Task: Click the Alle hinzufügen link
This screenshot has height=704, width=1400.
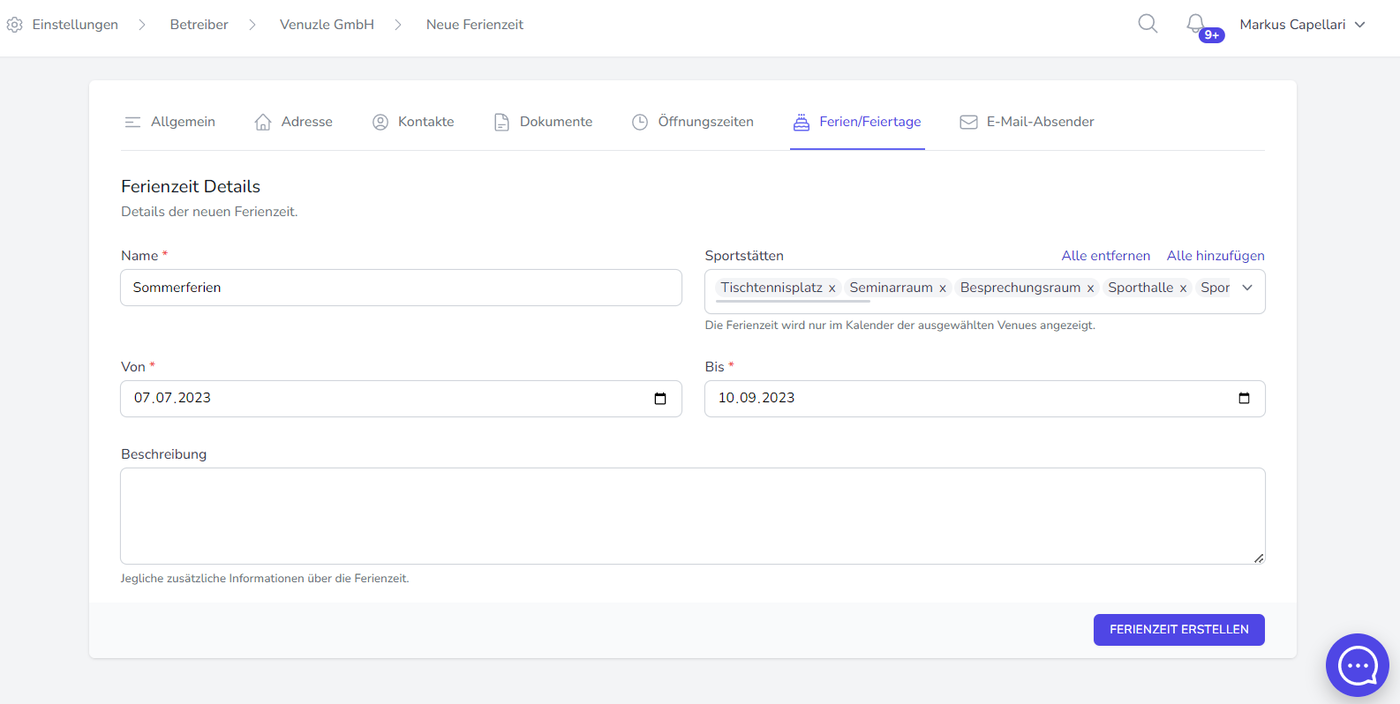Action: pos(1215,256)
